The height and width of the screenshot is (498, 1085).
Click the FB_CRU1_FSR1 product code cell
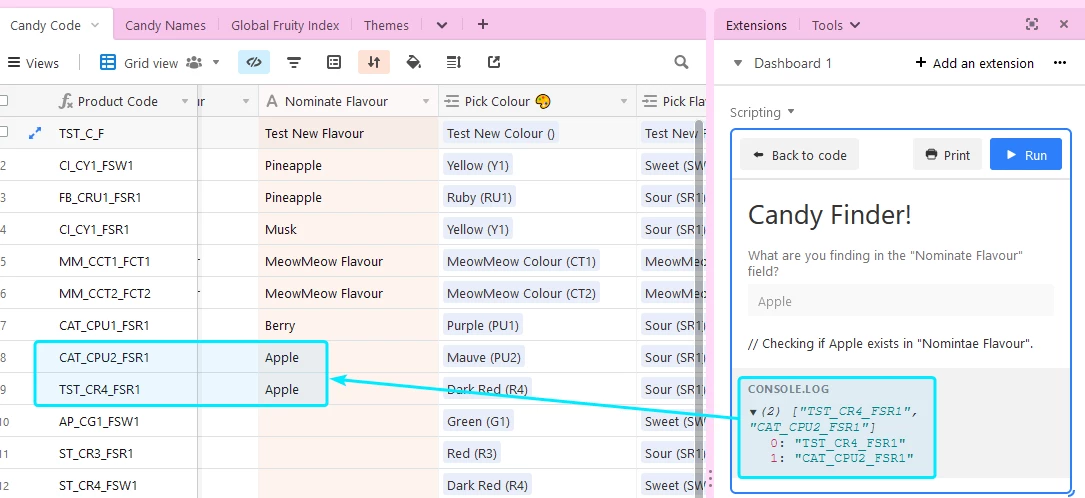point(100,197)
